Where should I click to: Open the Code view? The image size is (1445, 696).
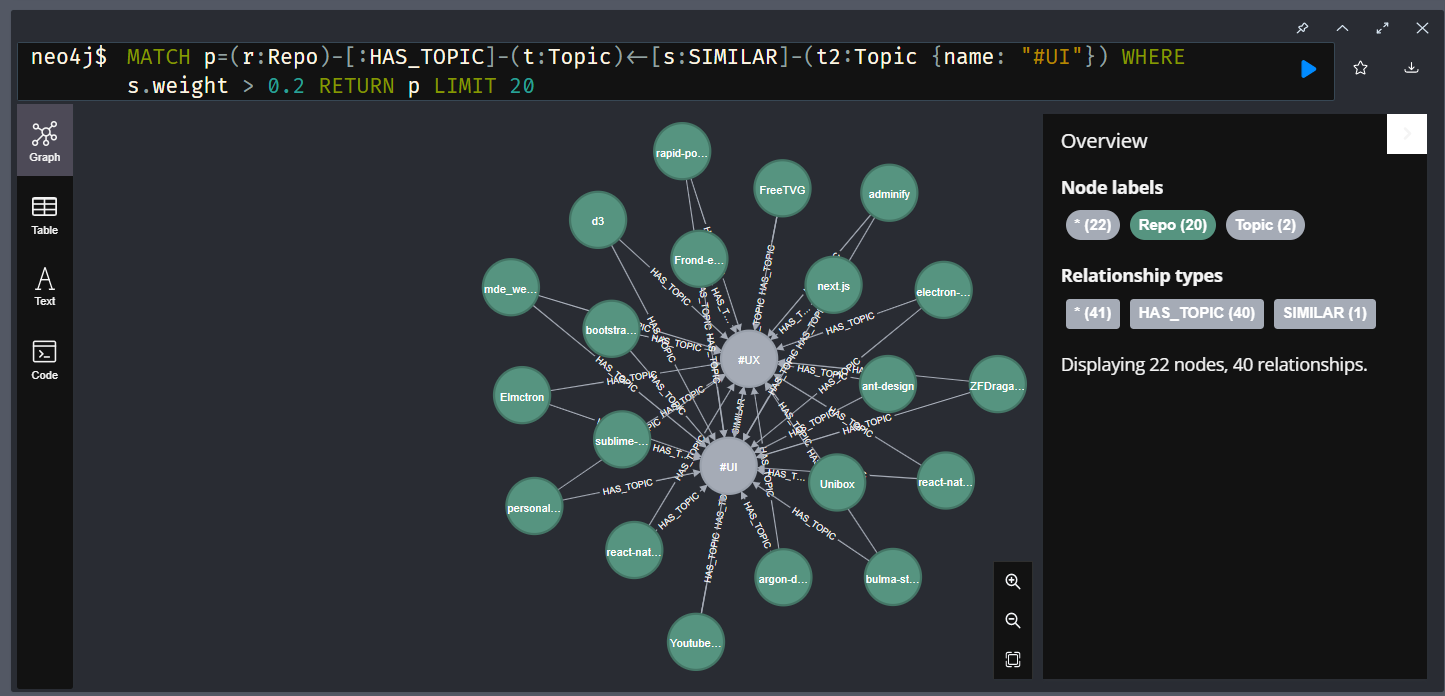point(45,360)
